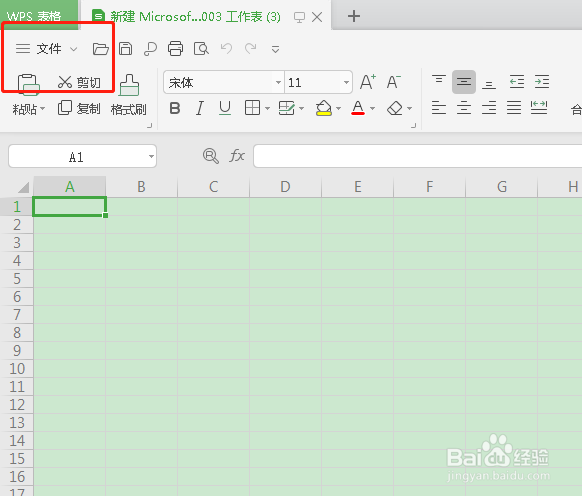Save the workbook with the save icon
Image resolution: width=582 pixels, height=496 pixels.
(125, 49)
